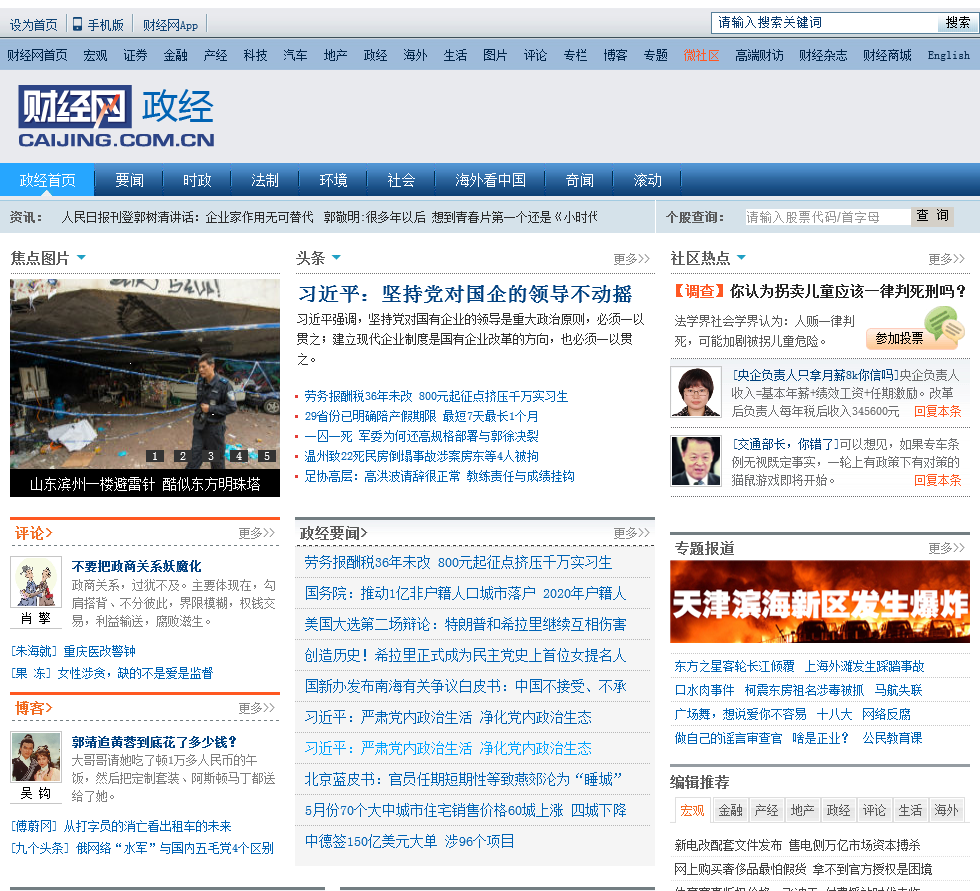Click 肖擎 columnist cartoon avatar
Viewport: 980px width, 891px height.
[36, 582]
